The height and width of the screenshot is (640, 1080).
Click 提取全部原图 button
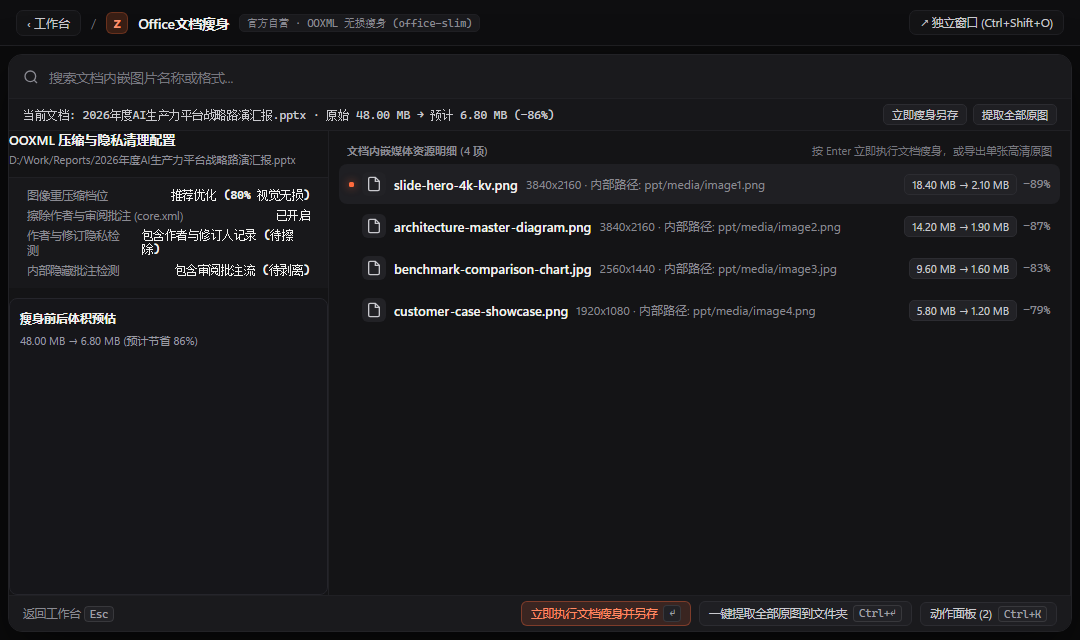pos(1015,115)
